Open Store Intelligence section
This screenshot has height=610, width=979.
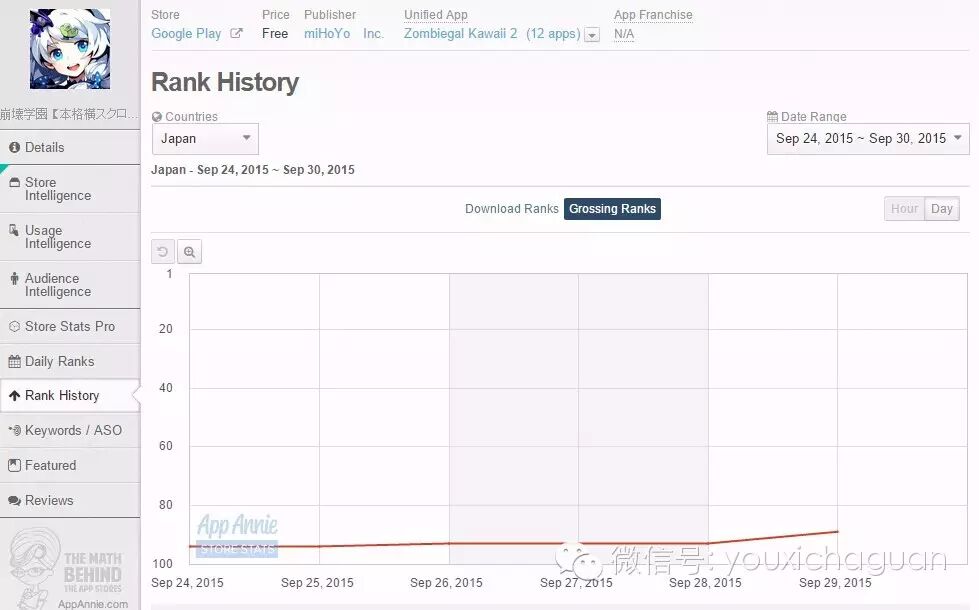(70, 189)
